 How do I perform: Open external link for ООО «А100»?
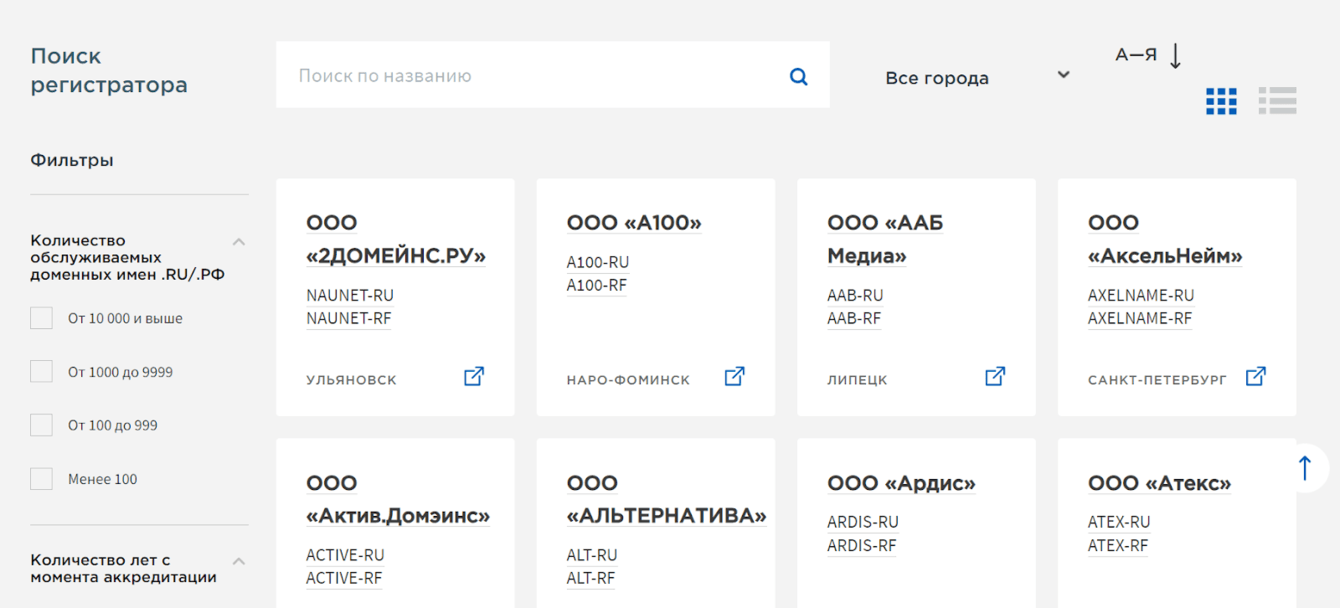pyautogui.click(x=735, y=377)
